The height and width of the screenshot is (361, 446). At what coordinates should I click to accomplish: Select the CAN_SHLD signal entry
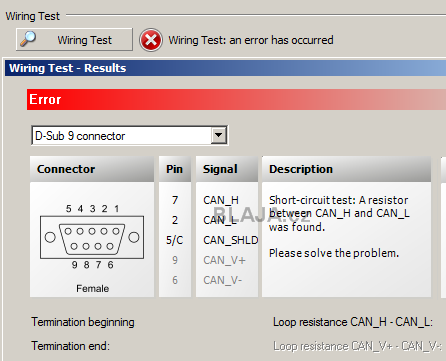pyautogui.click(x=231, y=240)
